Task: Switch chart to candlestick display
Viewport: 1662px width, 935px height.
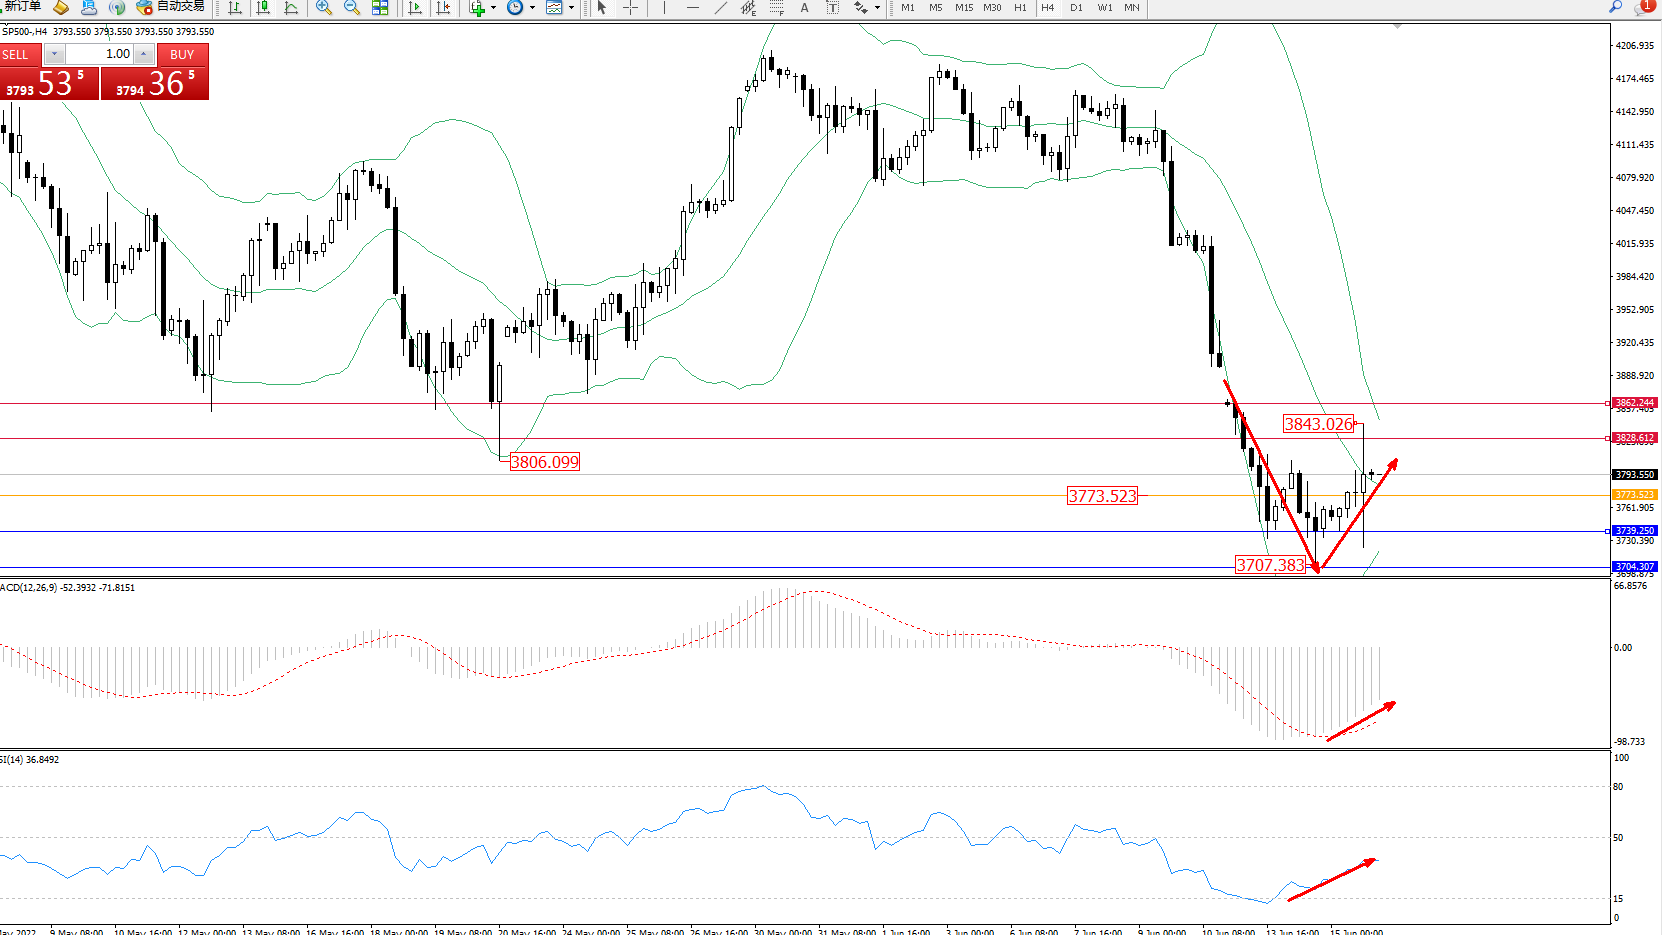Action: coord(263,8)
